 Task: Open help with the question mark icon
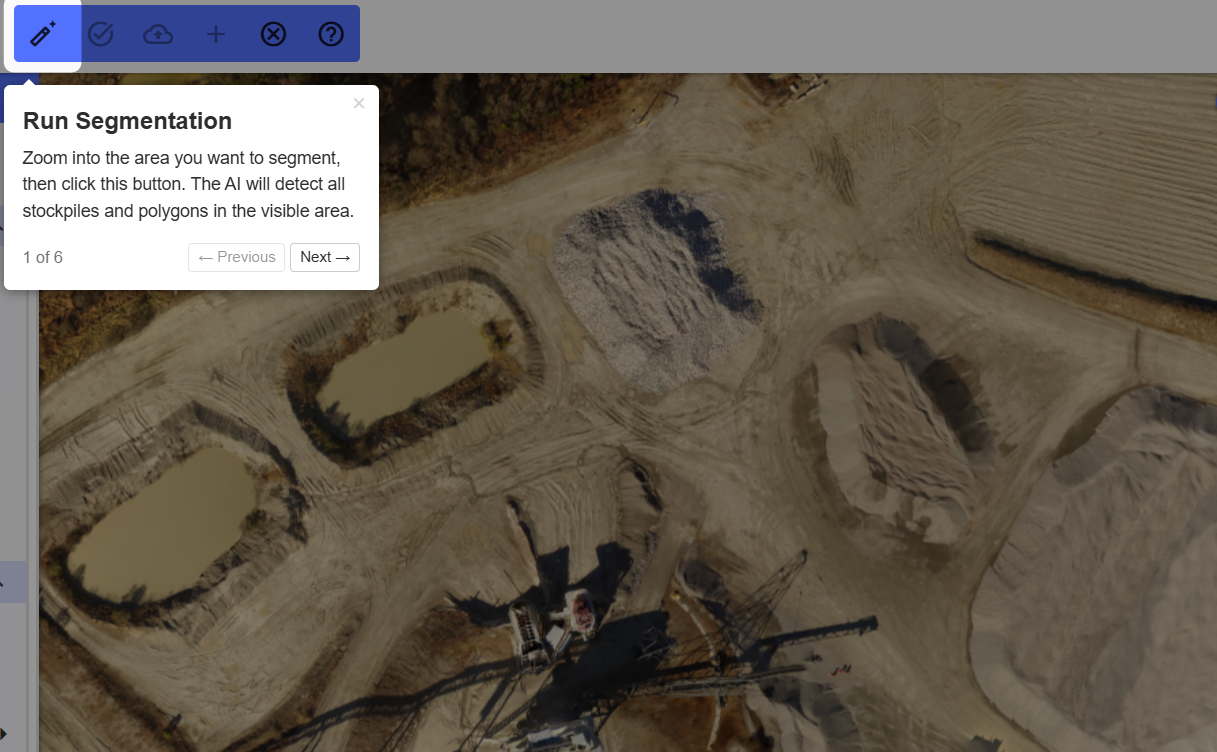pos(331,34)
